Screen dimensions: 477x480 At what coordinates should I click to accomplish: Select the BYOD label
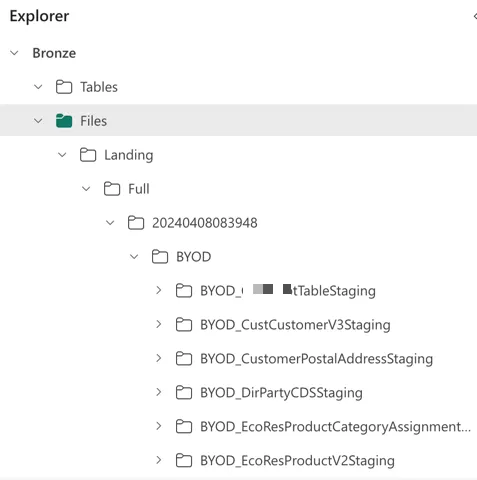(194, 257)
